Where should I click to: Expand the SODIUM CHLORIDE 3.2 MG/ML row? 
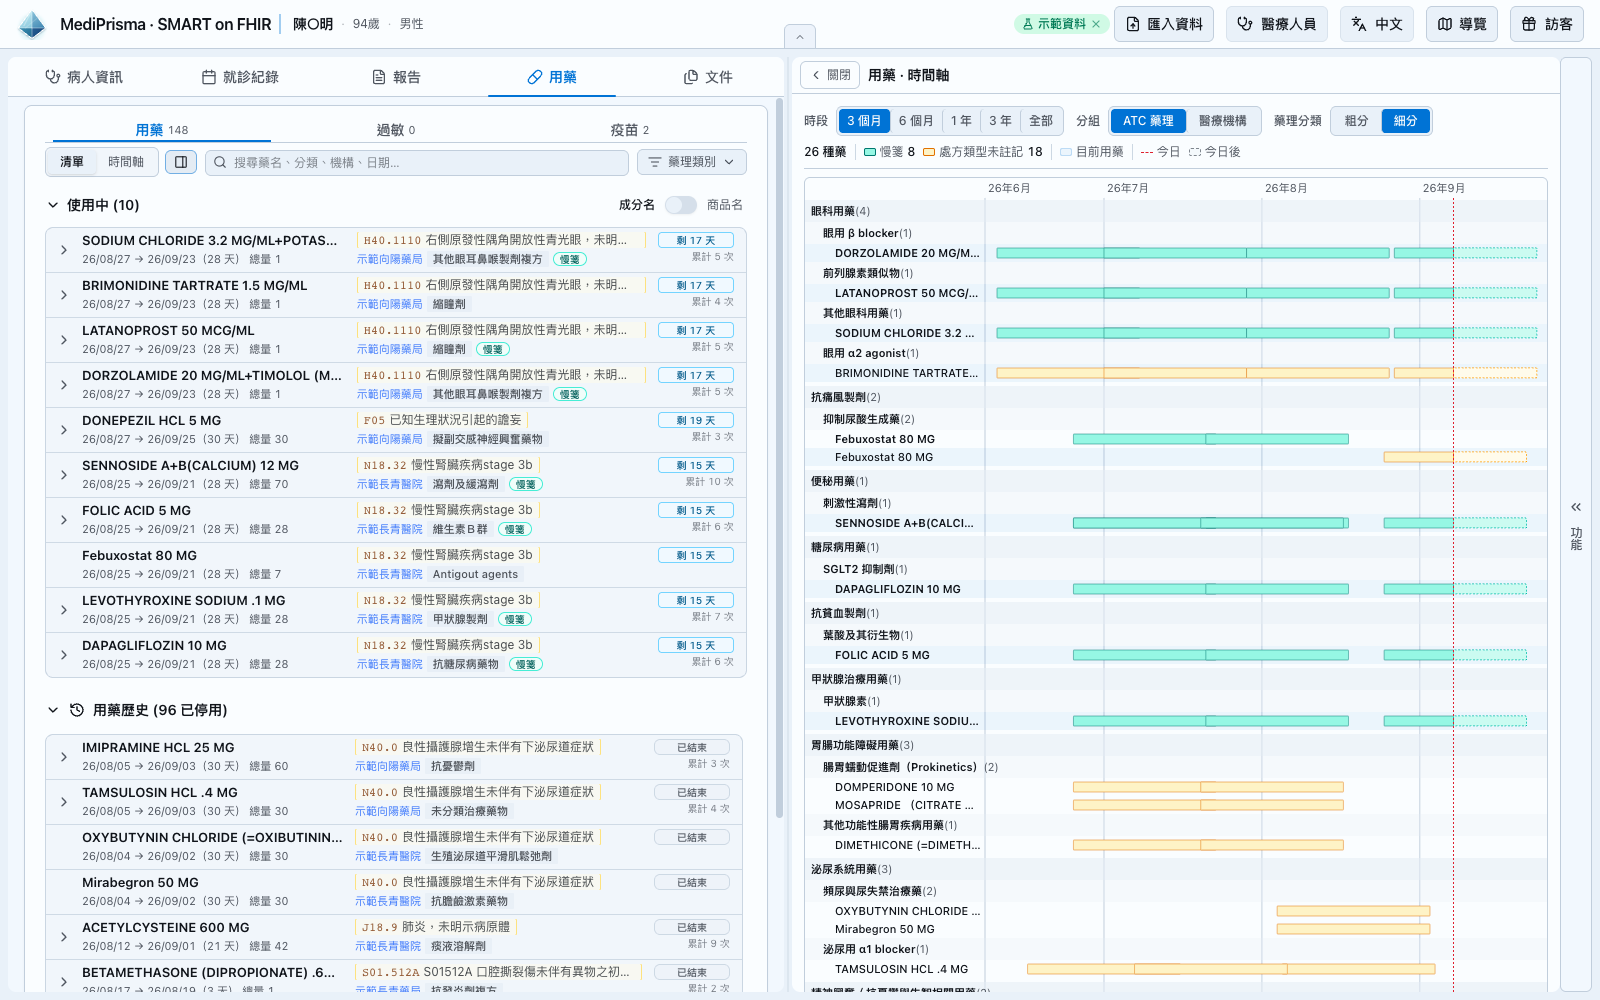[64, 250]
